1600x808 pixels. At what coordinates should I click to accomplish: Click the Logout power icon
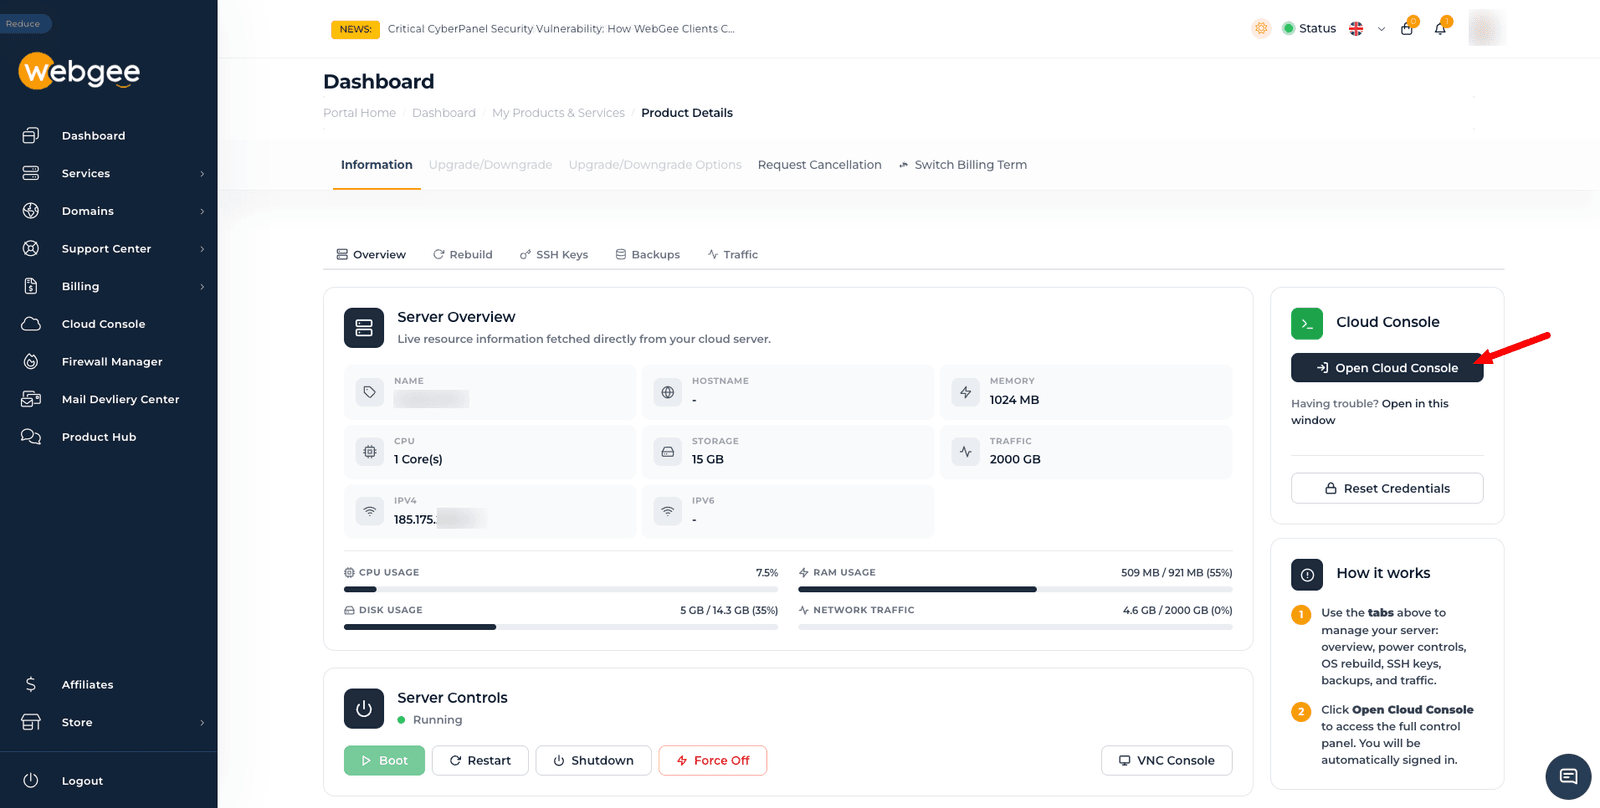click(x=31, y=780)
